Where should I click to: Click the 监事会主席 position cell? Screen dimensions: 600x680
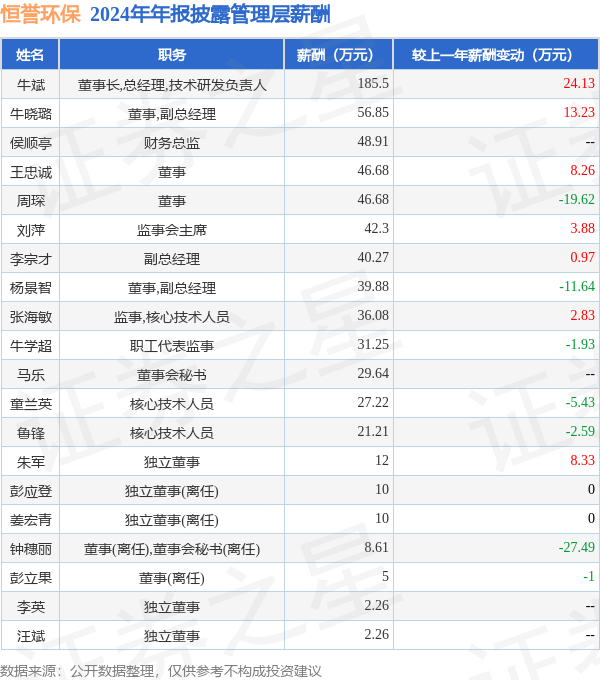point(172,230)
